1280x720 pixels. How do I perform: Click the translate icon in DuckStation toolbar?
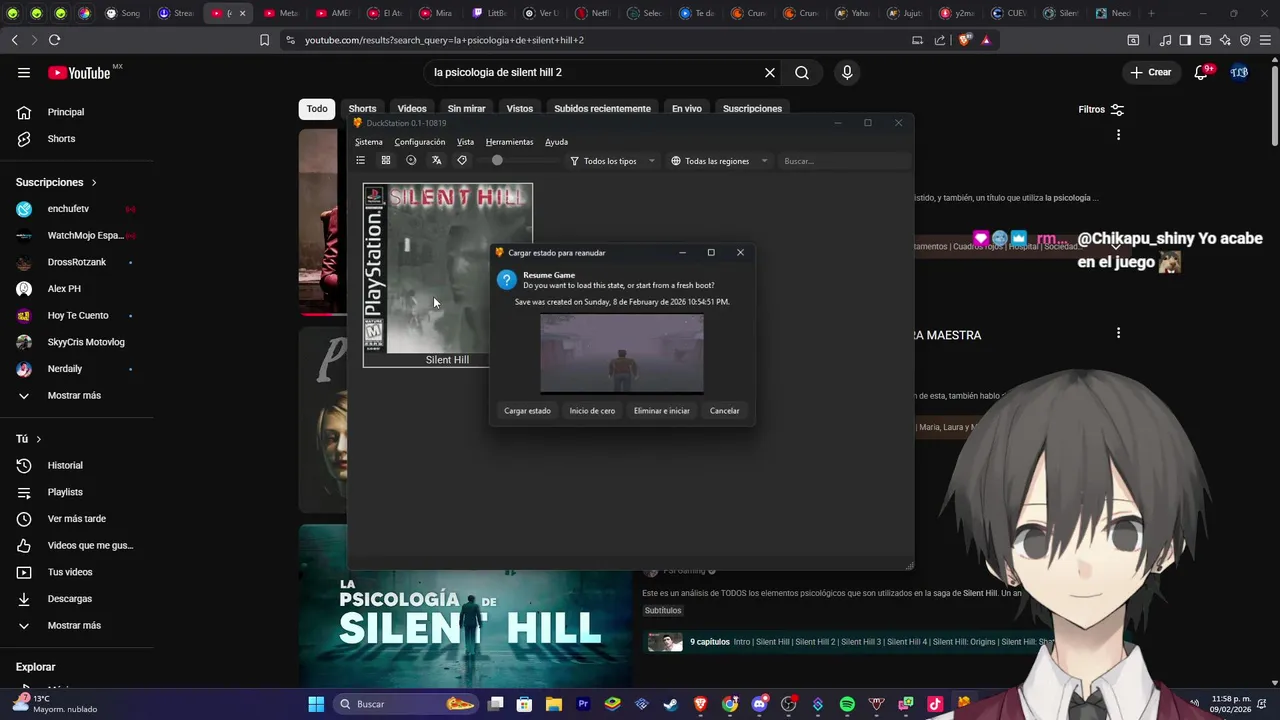[436, 160]
